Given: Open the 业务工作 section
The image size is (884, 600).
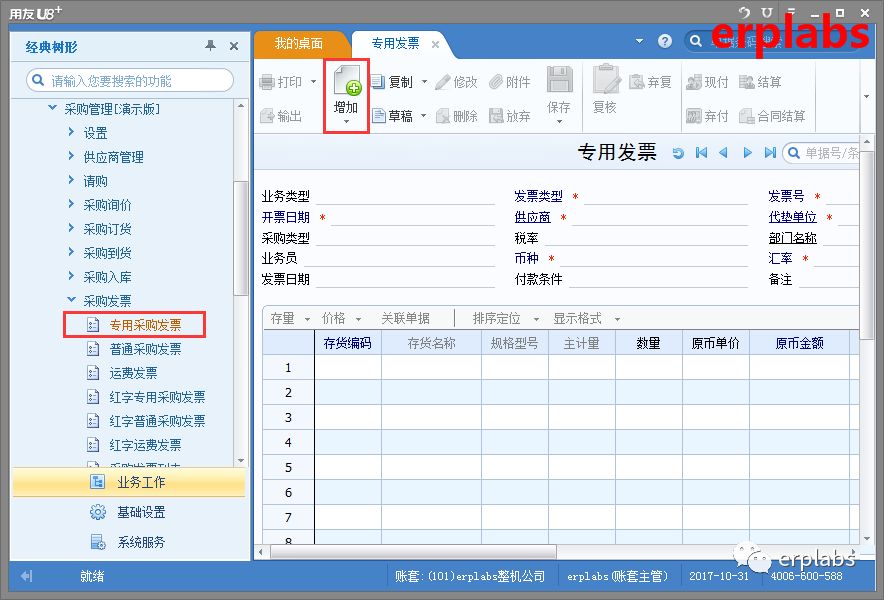Looking at the screenshot, I should click(129, 482).
